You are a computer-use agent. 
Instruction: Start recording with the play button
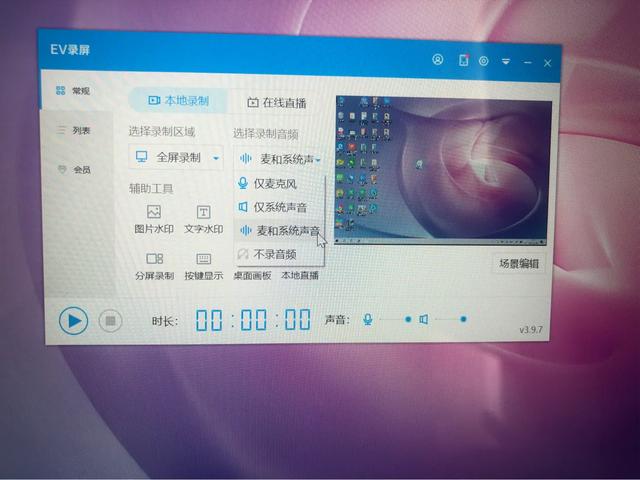click(72, 320)
